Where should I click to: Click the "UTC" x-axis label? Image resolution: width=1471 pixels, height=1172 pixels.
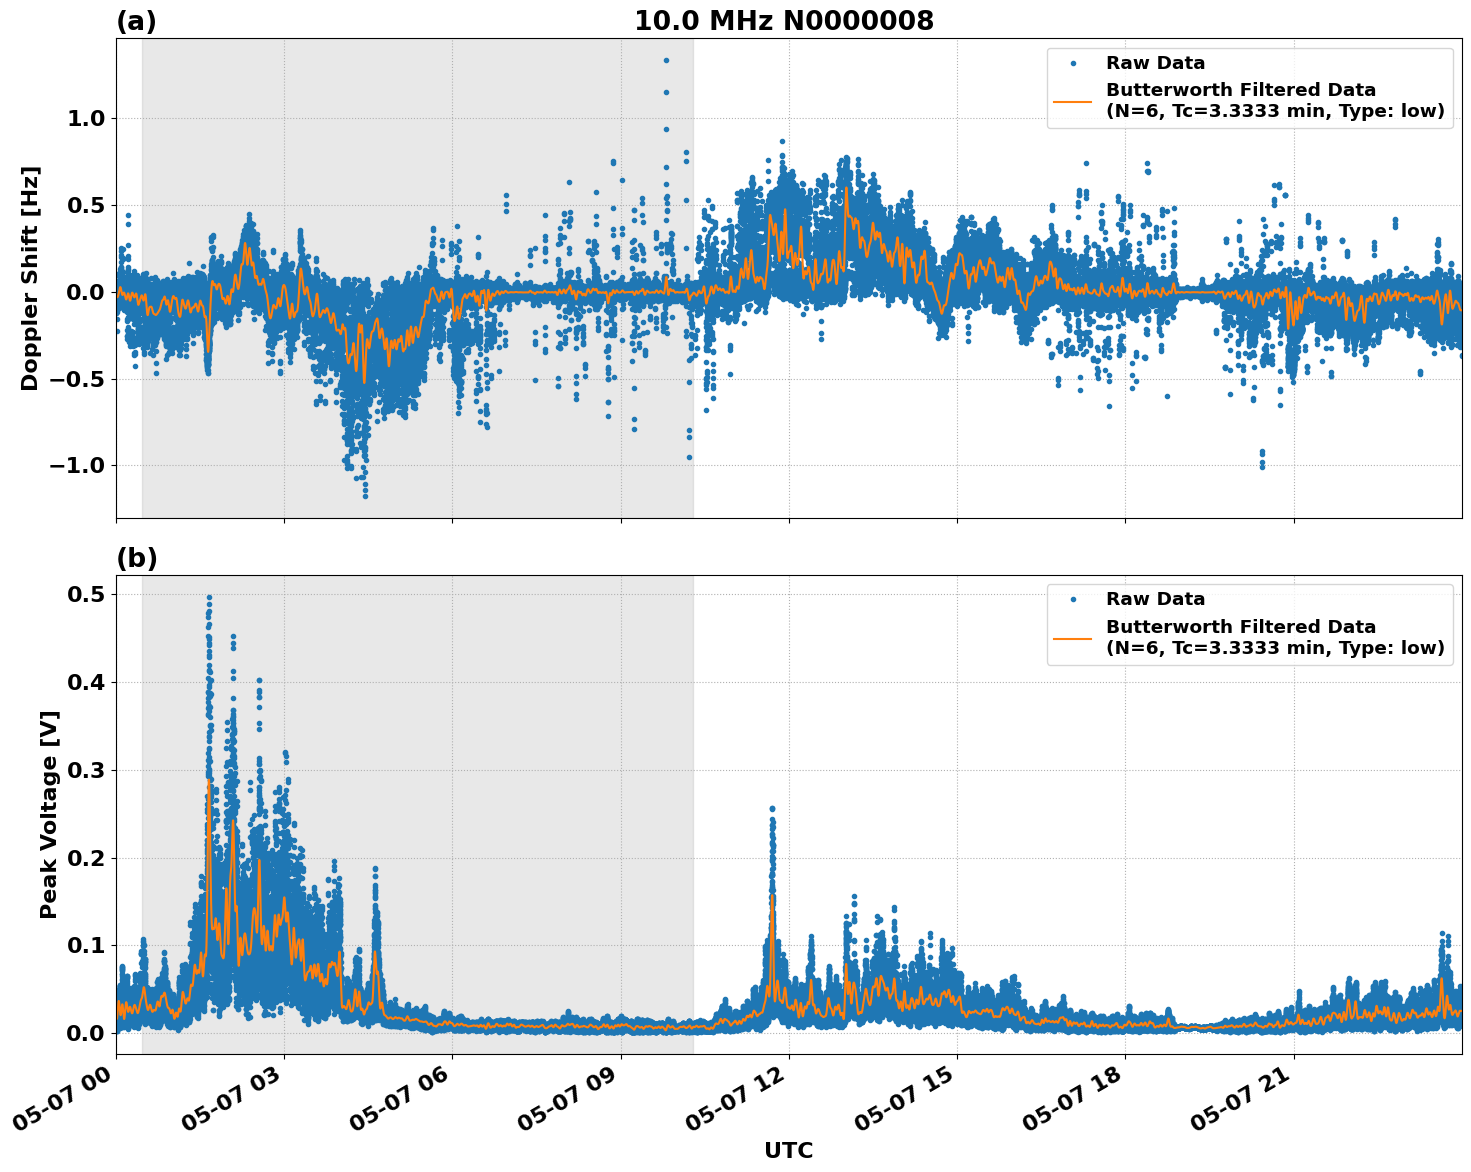(x=789, y=1151)
